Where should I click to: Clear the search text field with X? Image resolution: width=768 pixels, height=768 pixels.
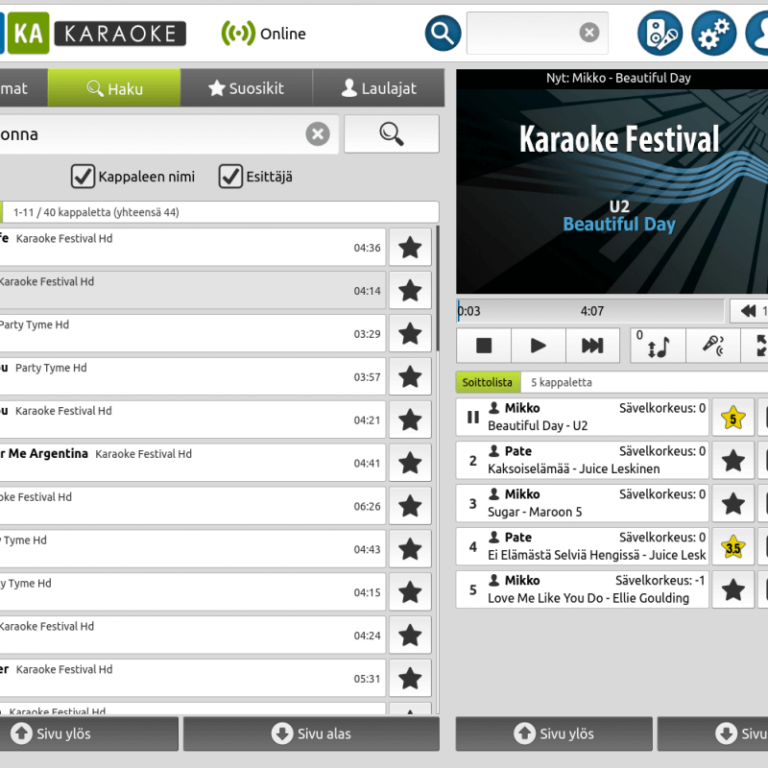click(317, 134)
